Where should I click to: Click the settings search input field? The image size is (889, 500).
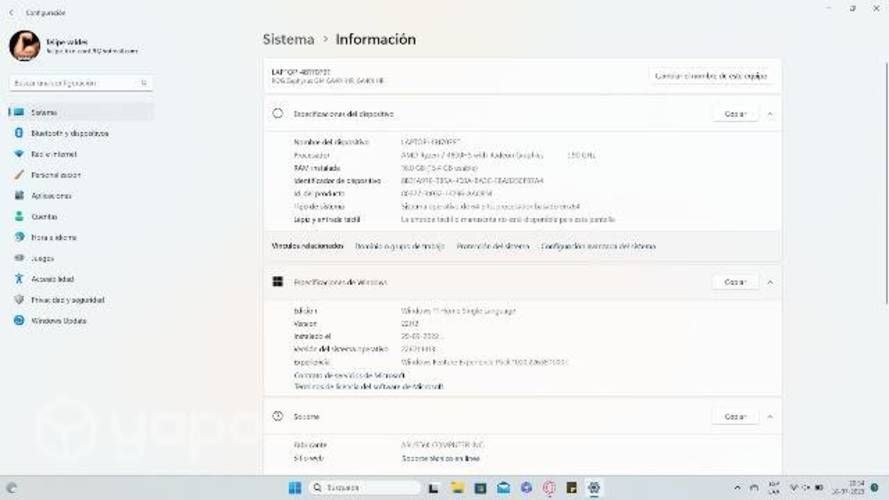point(81,83)
